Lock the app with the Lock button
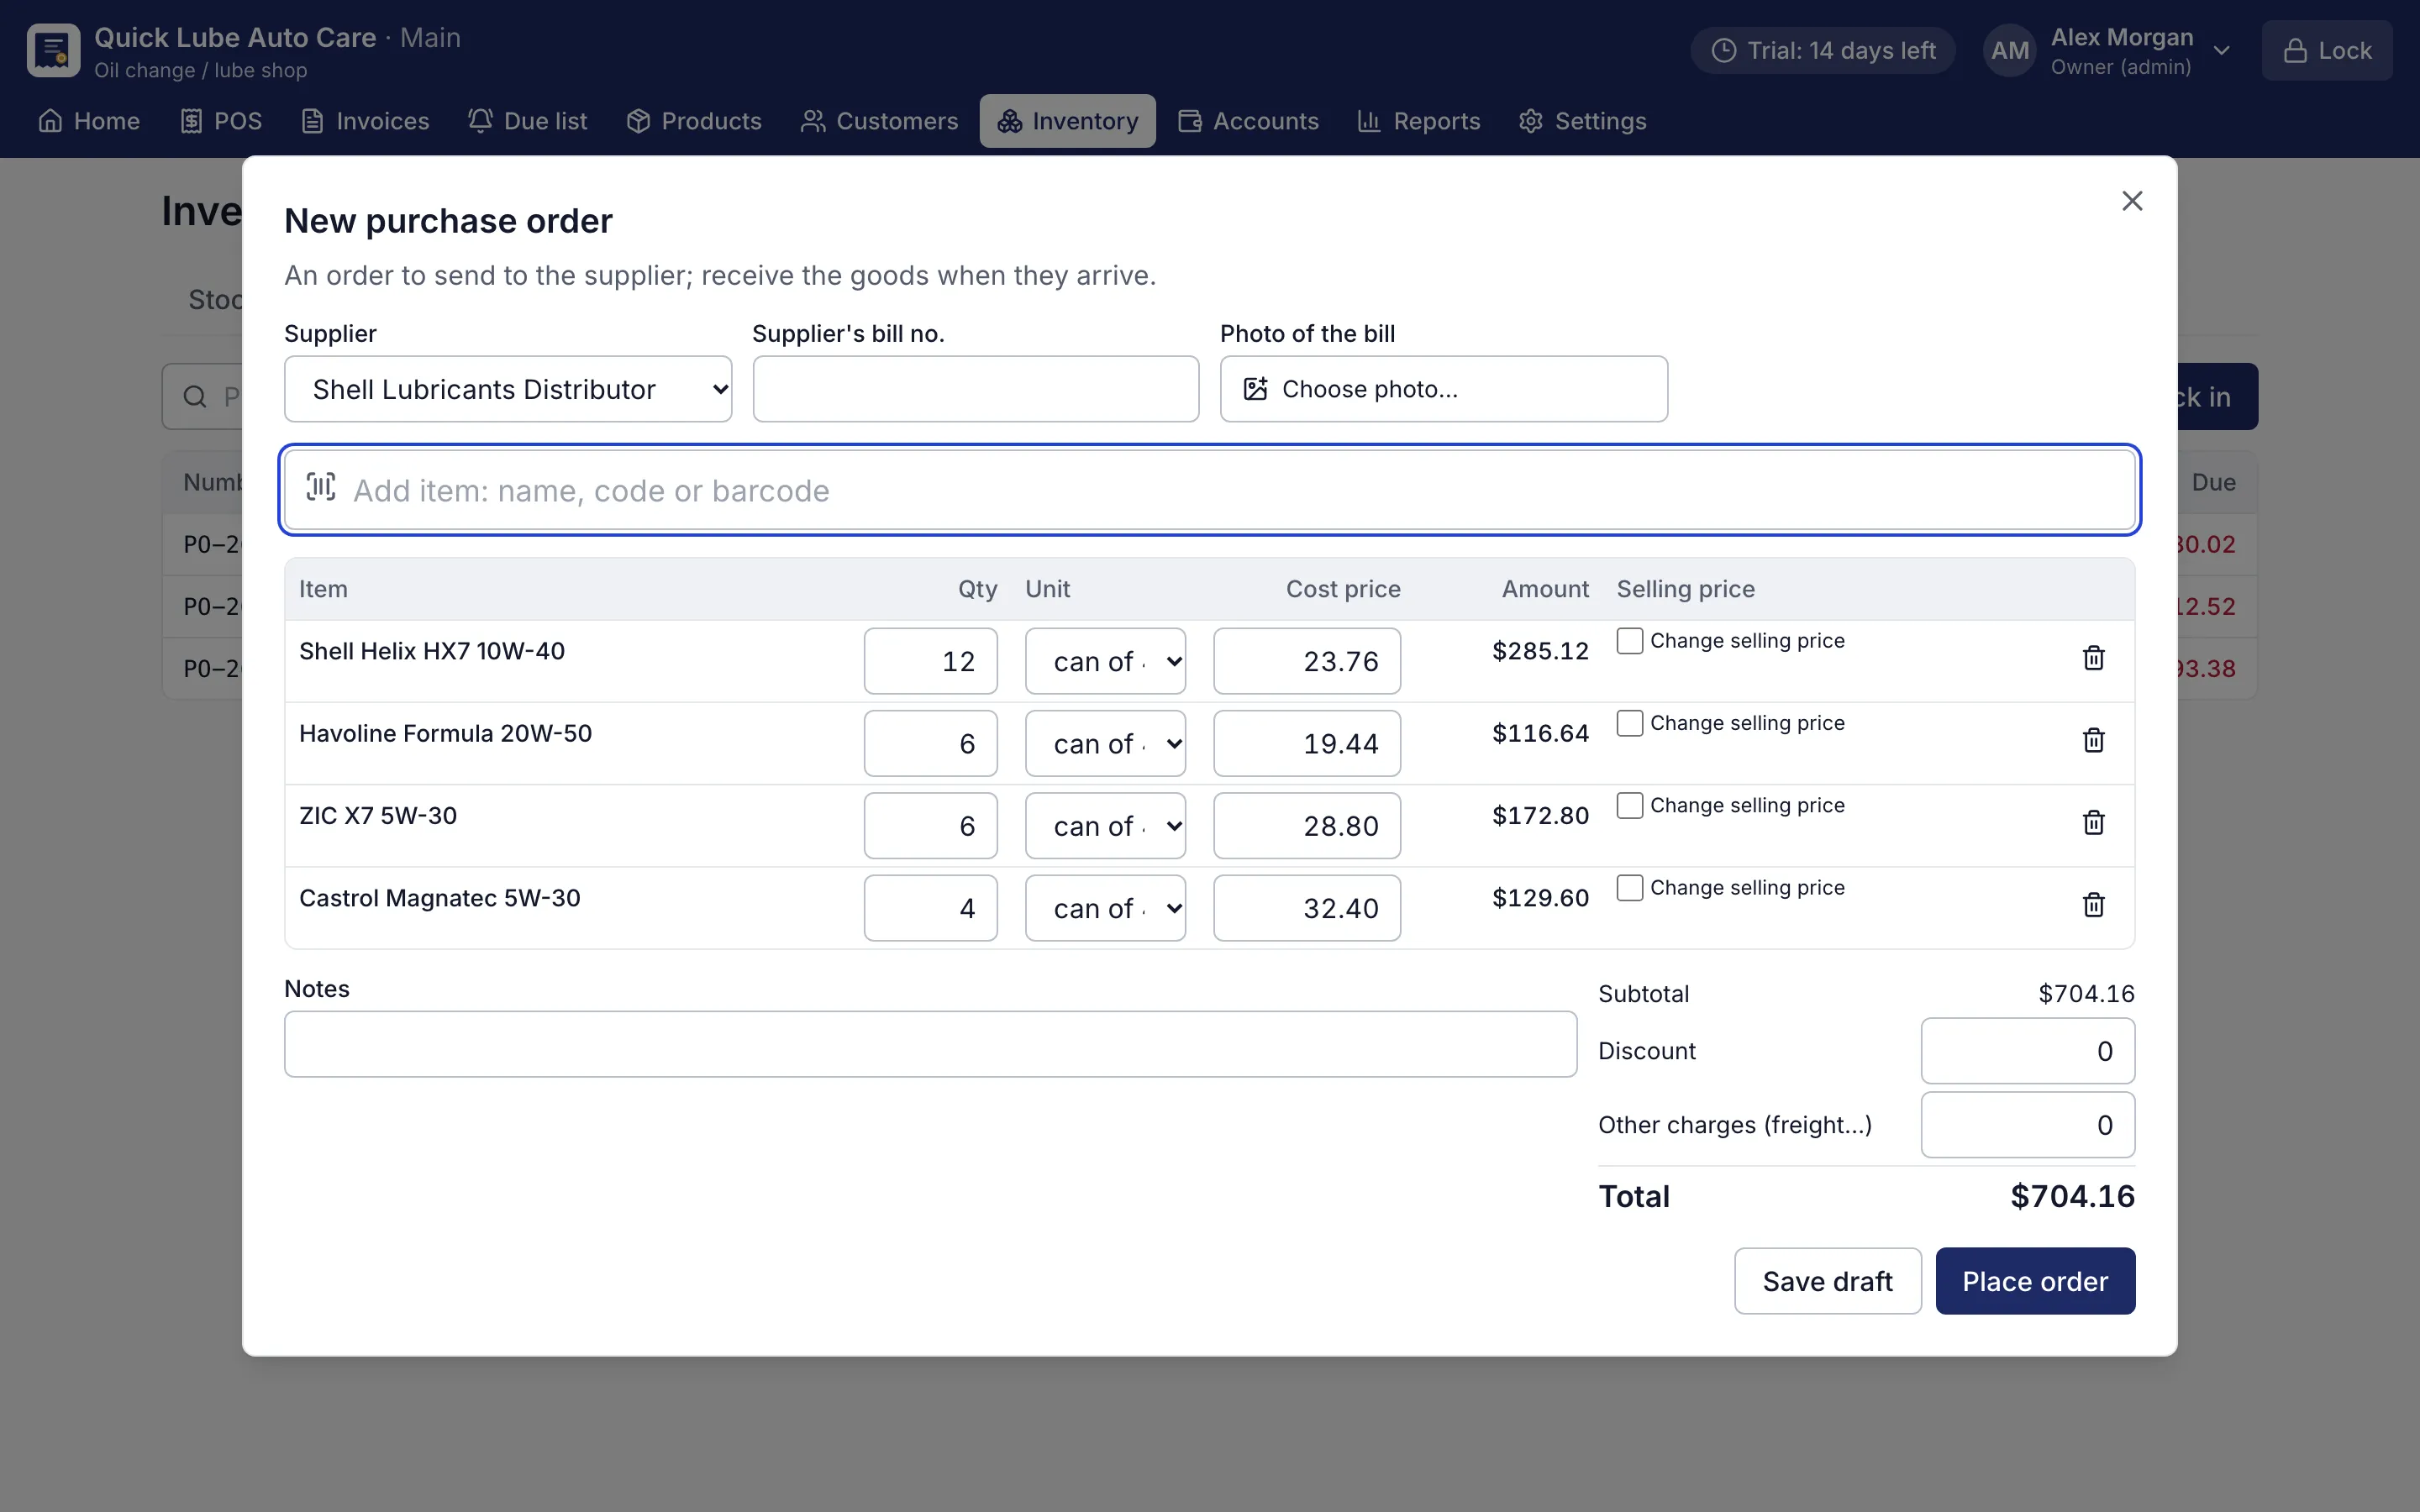 pyautogui.click(x=2327, y=51)
